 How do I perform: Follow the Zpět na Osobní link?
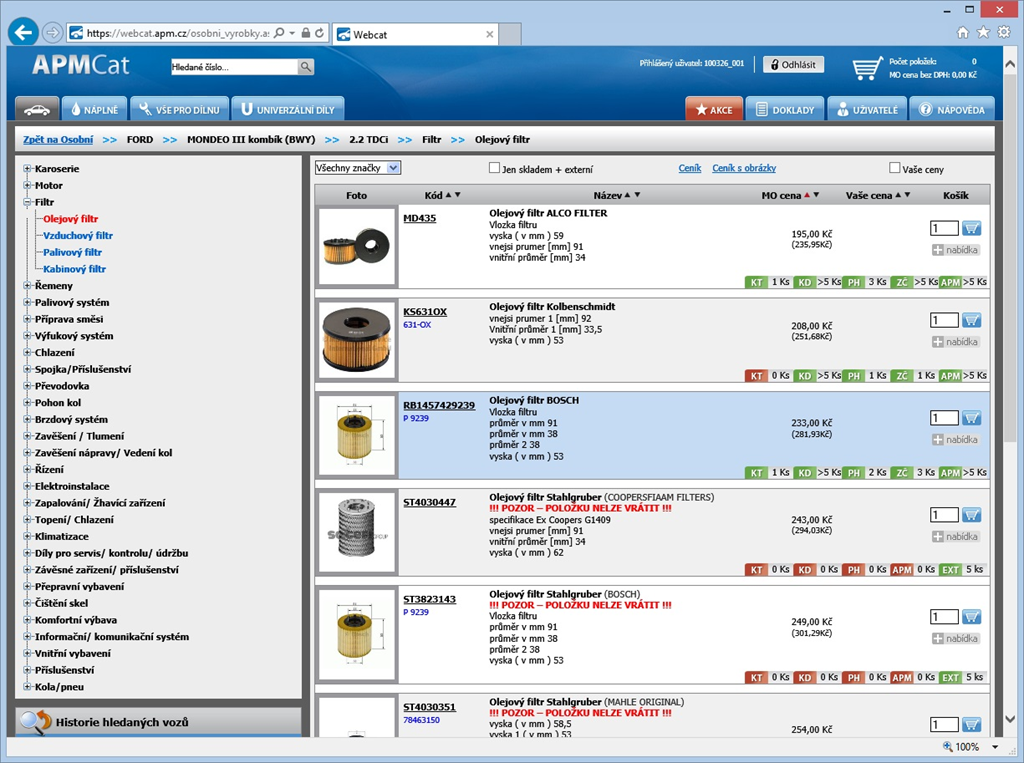[x=58, y=139]
